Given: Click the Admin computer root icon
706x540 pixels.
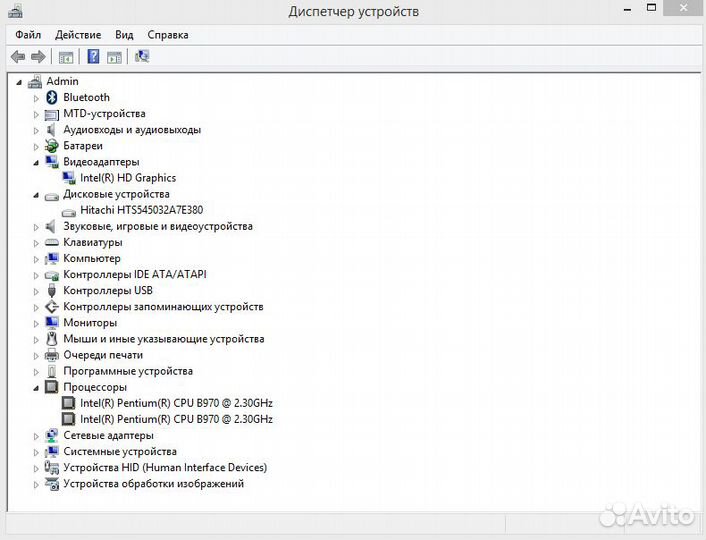Looking at the screenshot, I should point(35,82).
